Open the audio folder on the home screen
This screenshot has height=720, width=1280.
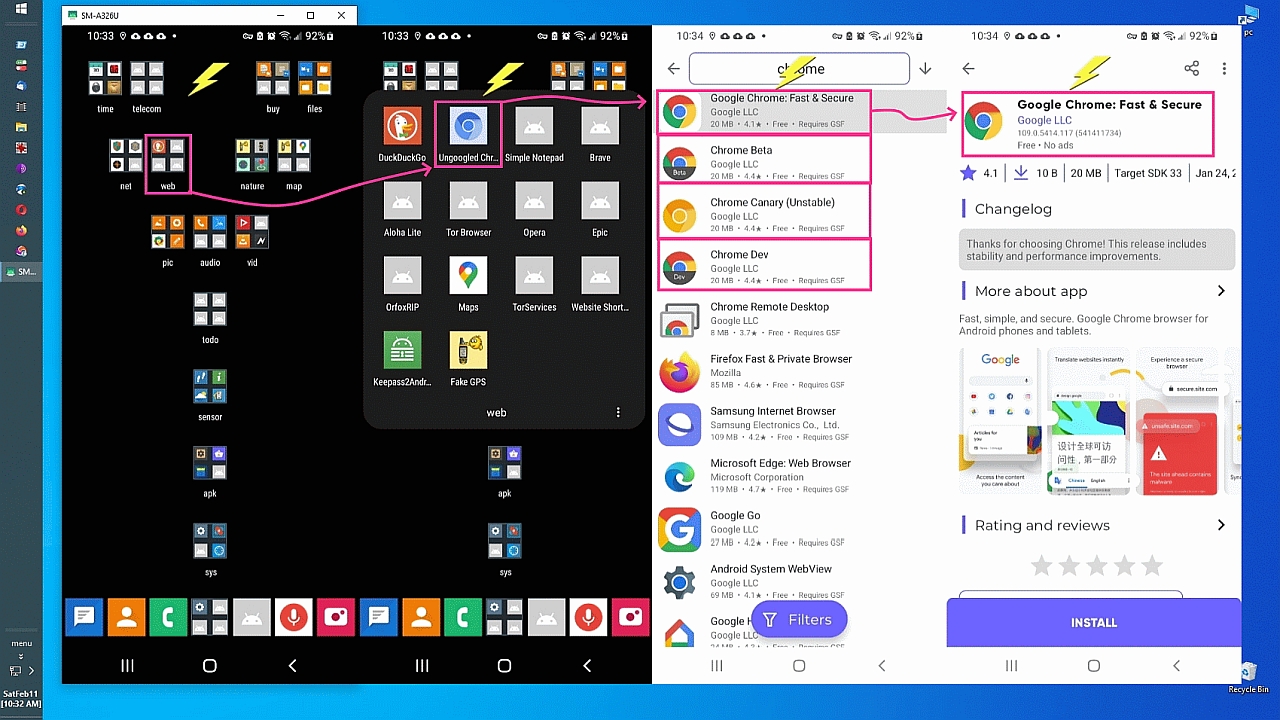tap(210, 241)
